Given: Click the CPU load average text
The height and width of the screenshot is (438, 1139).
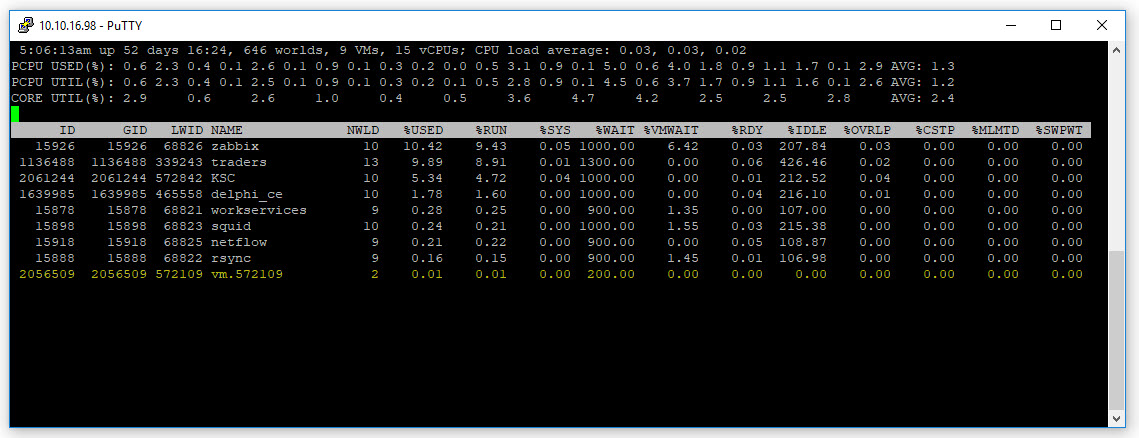Looking at the screenshot, I should 610,50.
